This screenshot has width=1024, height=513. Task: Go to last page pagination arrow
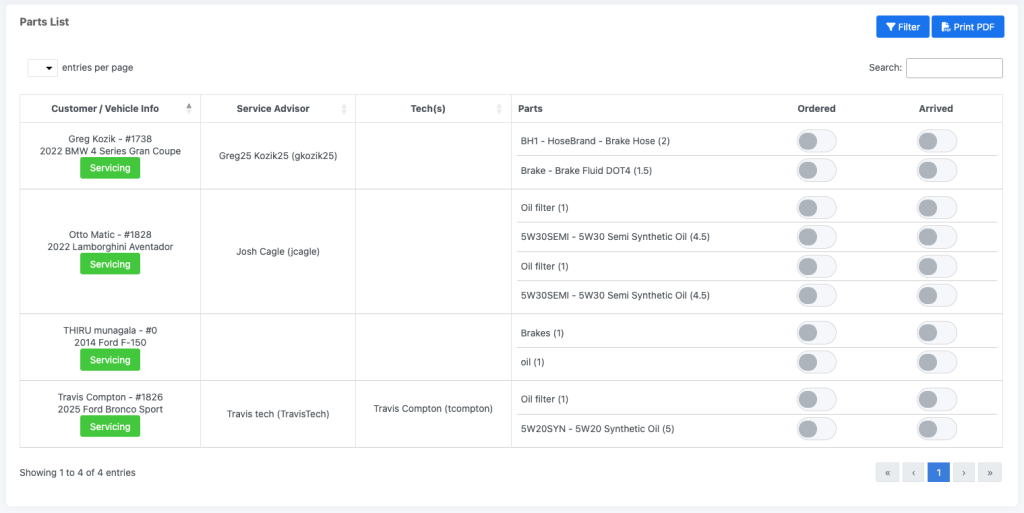[989, 472]
